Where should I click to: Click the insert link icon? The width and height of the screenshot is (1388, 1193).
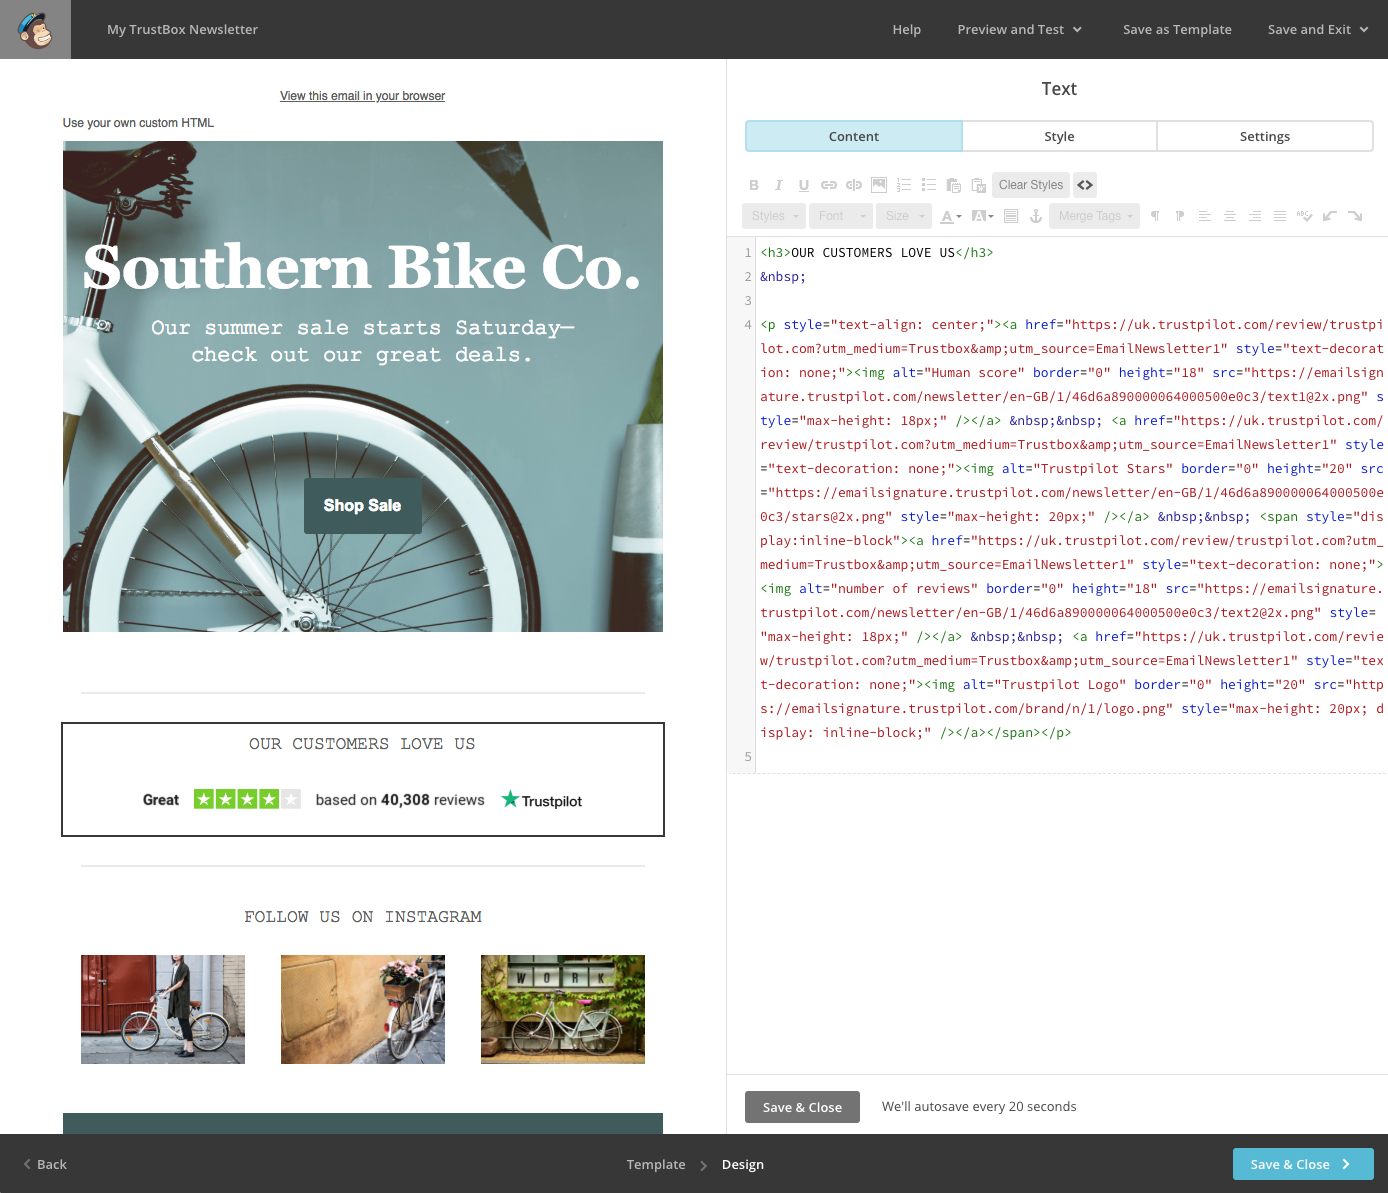click(x=829, y=185)
